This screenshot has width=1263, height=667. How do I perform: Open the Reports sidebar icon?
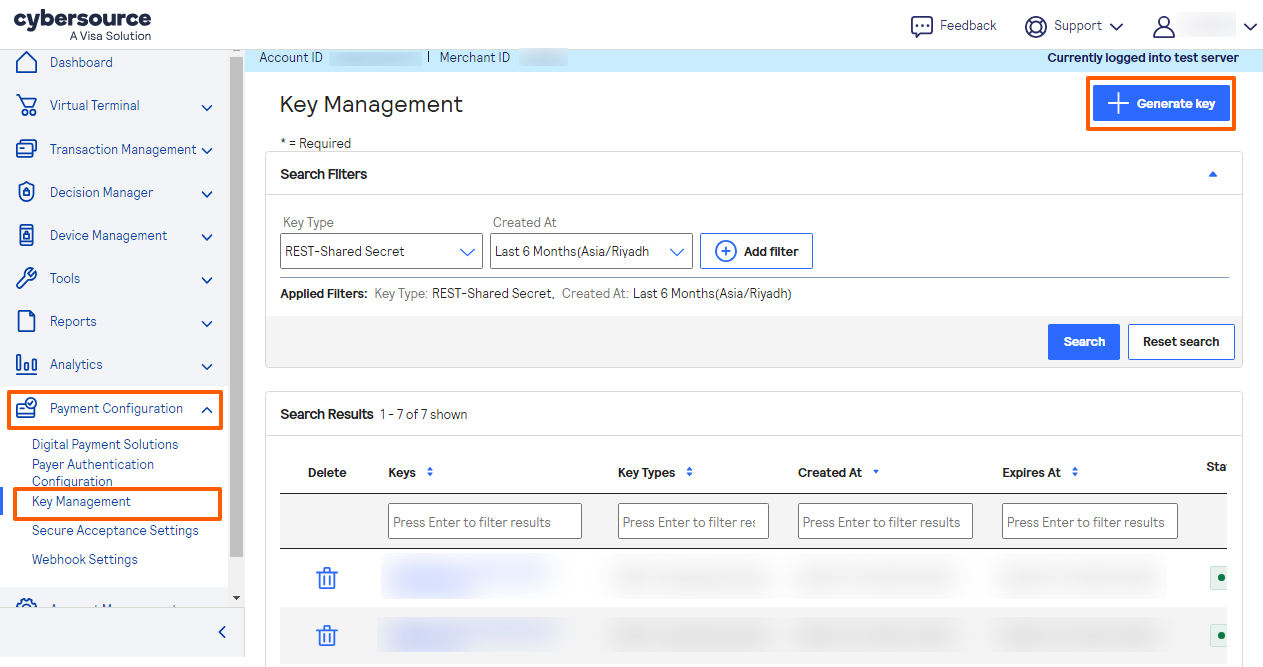(26, 321)
